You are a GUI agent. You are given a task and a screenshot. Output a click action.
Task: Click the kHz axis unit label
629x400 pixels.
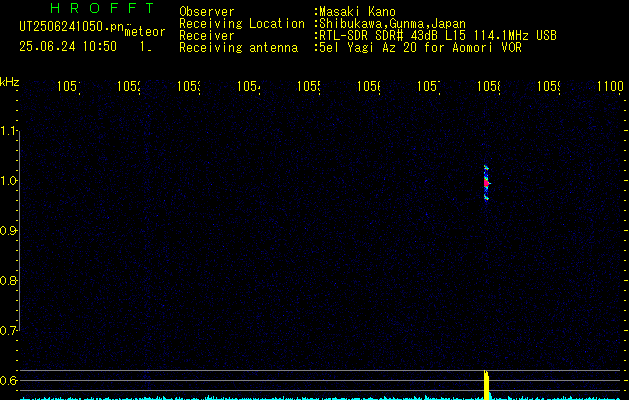pyautogui.click(x=10, y=82)
